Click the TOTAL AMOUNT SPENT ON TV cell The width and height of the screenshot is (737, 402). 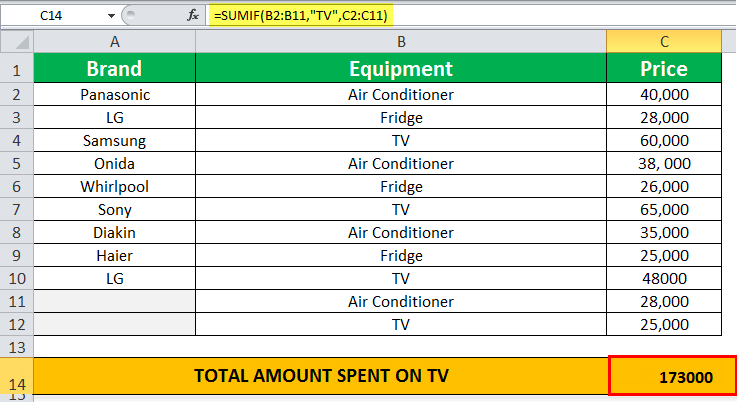coord(321,376)
